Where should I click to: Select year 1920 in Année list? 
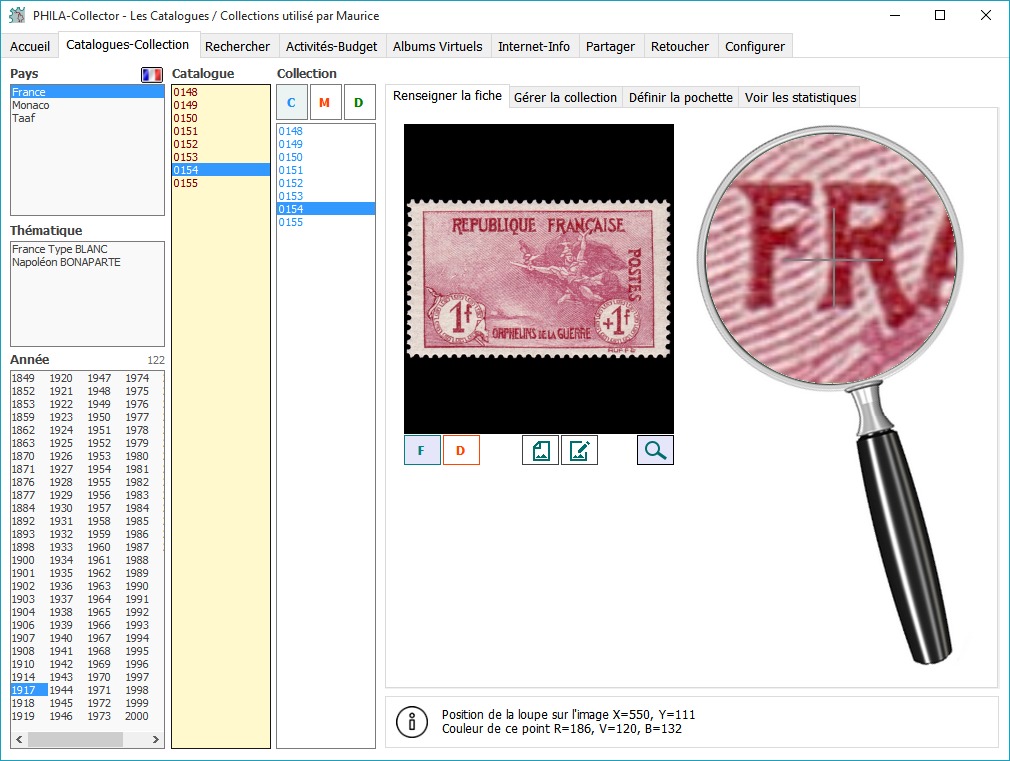61,378
